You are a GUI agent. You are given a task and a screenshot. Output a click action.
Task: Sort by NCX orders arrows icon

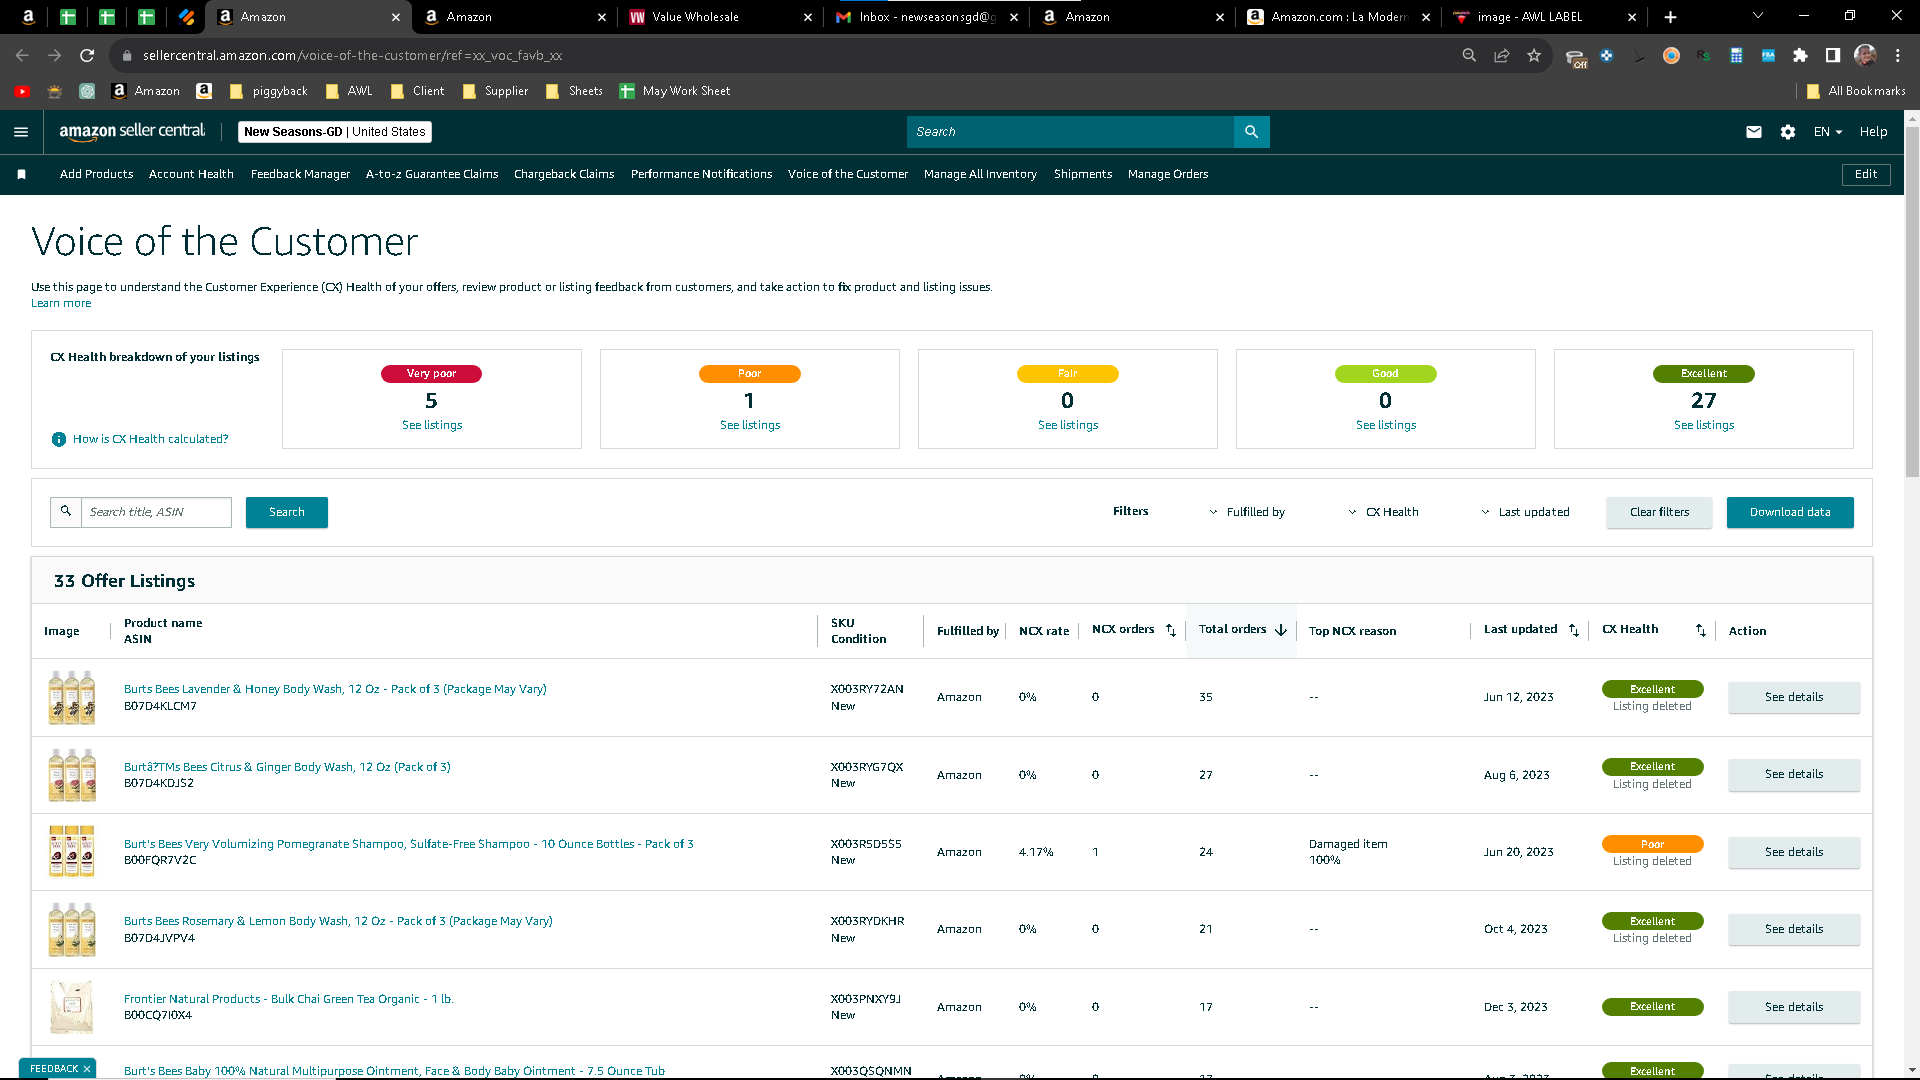coord(1171,630)
